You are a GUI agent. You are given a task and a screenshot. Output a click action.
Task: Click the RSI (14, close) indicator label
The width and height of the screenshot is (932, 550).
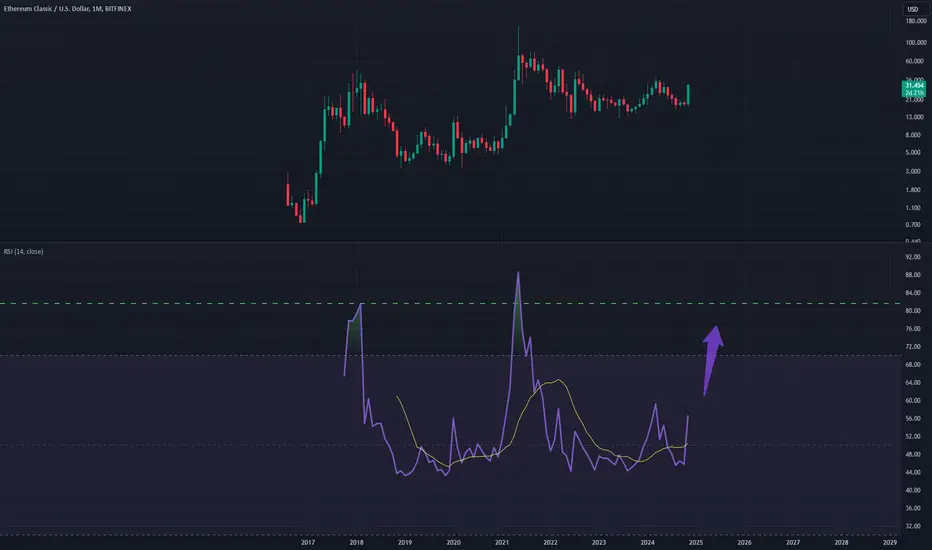point(23,252)
